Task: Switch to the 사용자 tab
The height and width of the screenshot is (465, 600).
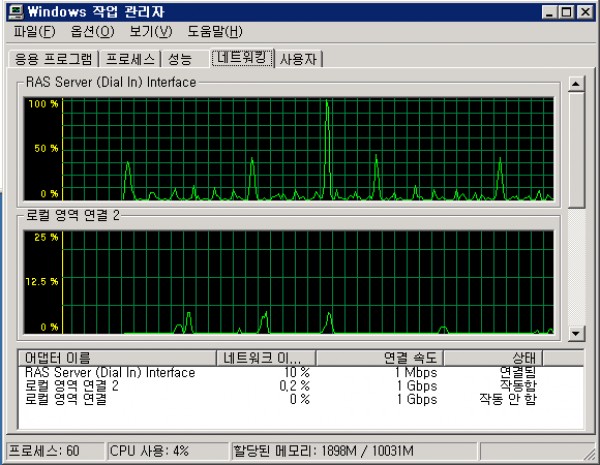Action: tap(298, 59)
